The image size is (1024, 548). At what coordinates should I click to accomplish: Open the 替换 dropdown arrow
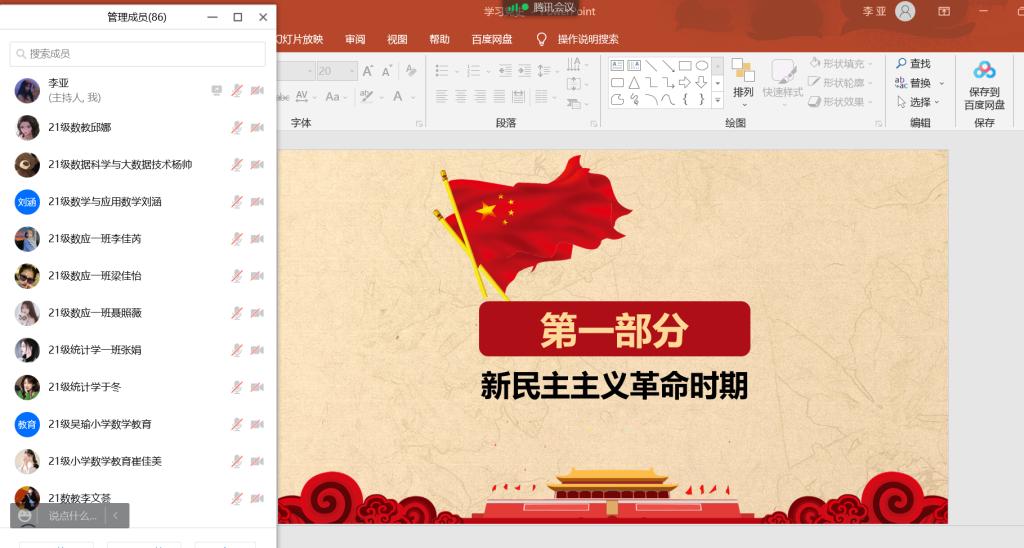(942, 84)
